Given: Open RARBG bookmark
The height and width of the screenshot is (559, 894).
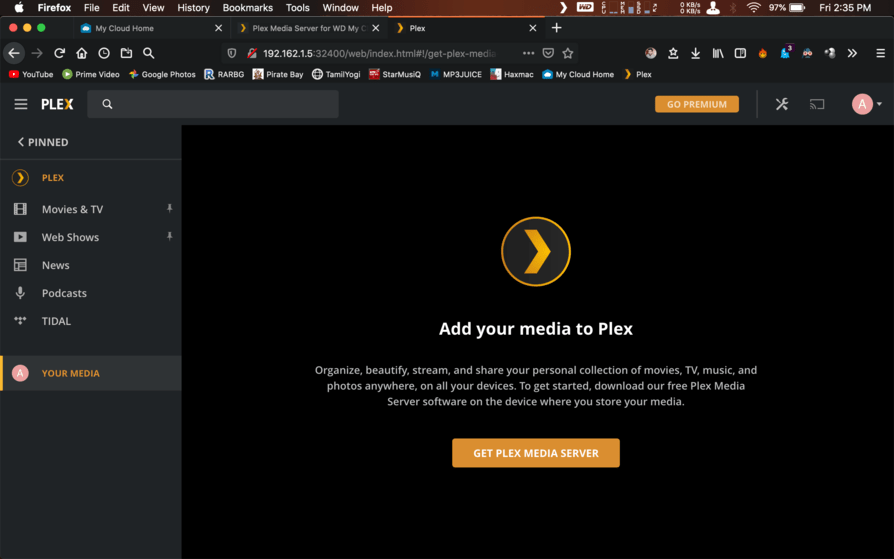Looking at the screenshot, I should pos(224,74).
